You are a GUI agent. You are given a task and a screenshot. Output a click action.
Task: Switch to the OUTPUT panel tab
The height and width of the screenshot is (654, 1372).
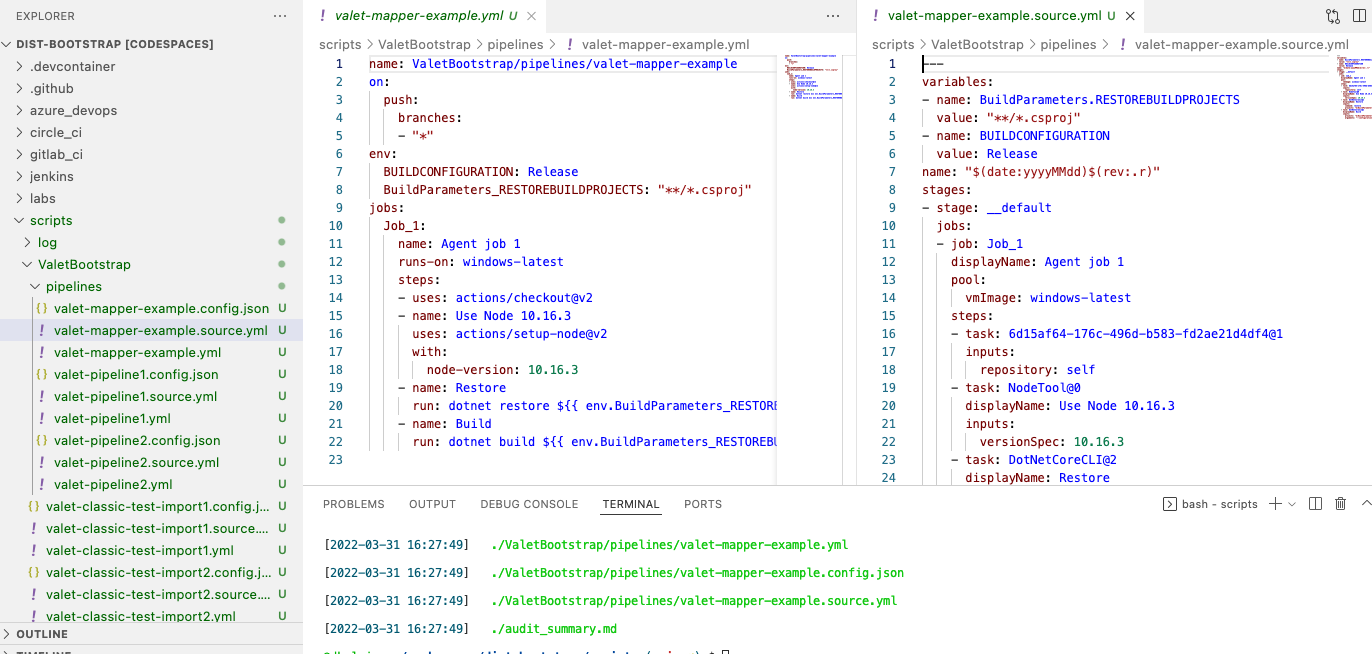[x=432, y=504]
